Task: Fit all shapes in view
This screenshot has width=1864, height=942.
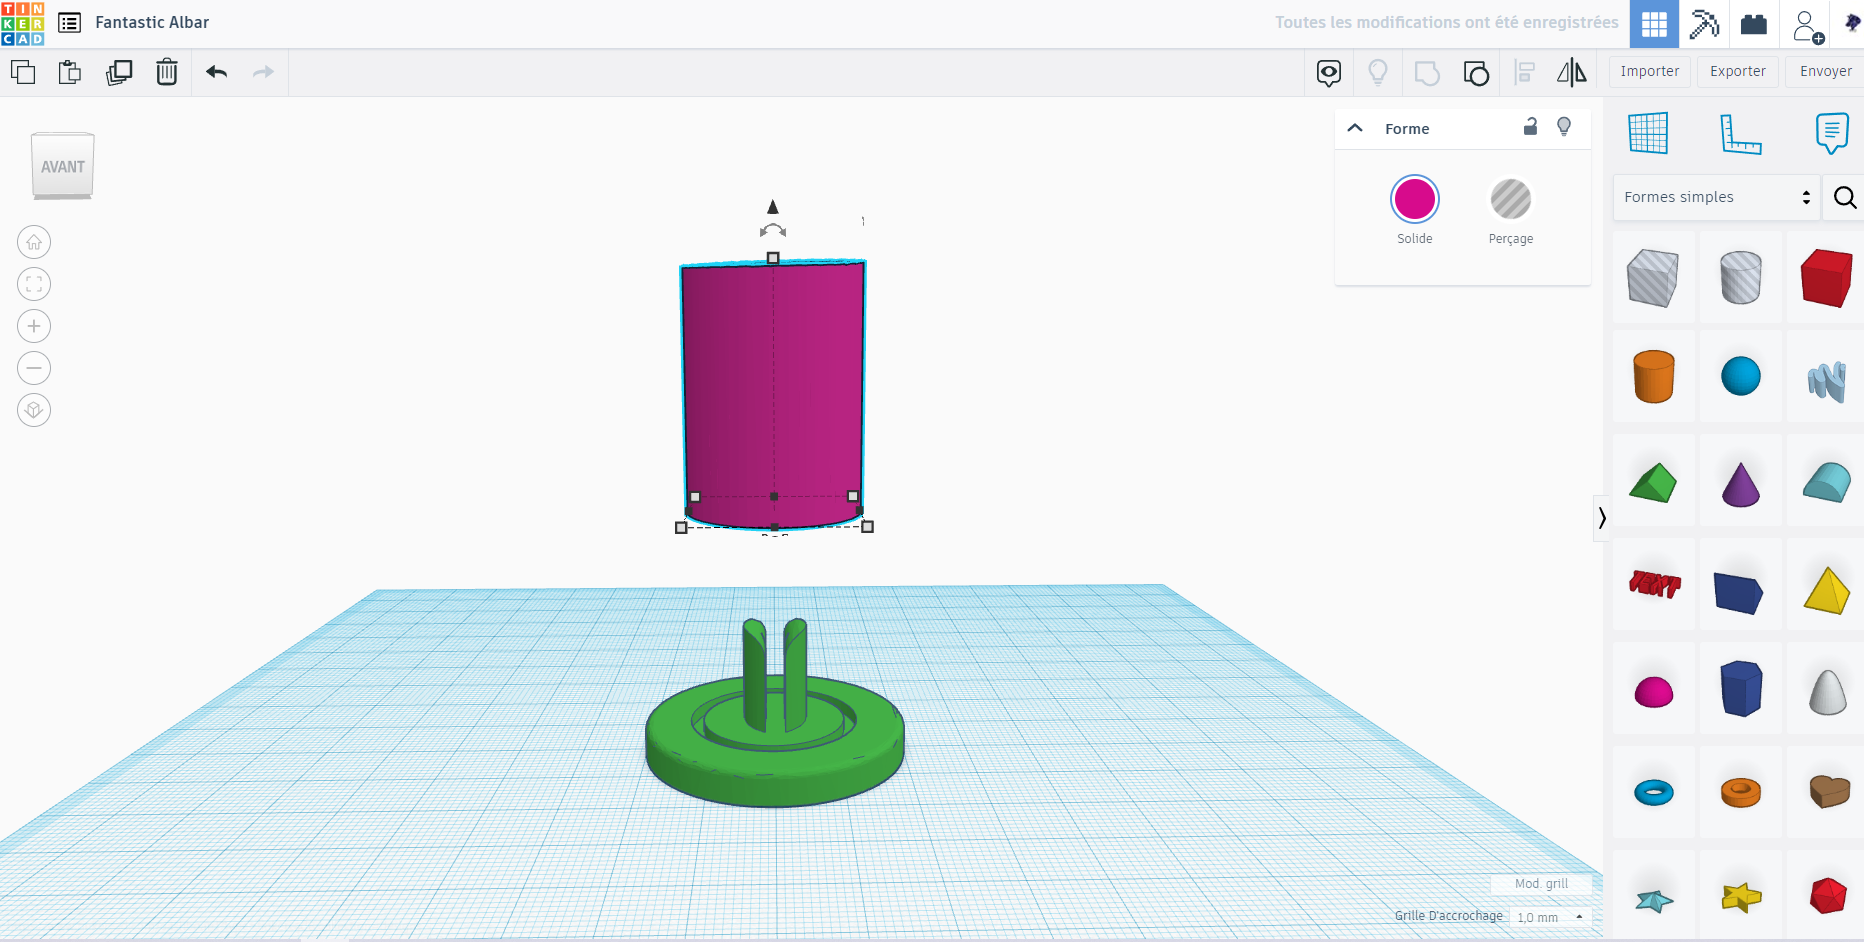Action: point(34,284)
